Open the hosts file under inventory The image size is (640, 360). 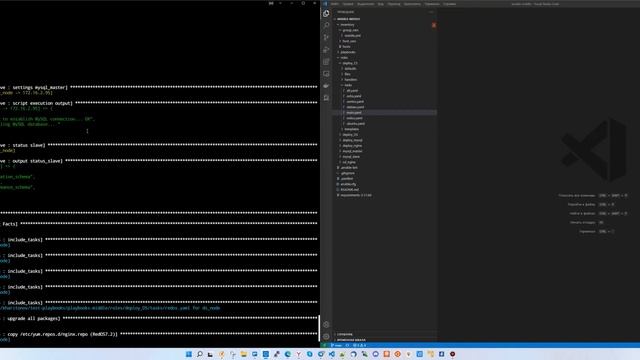point(346,47)
